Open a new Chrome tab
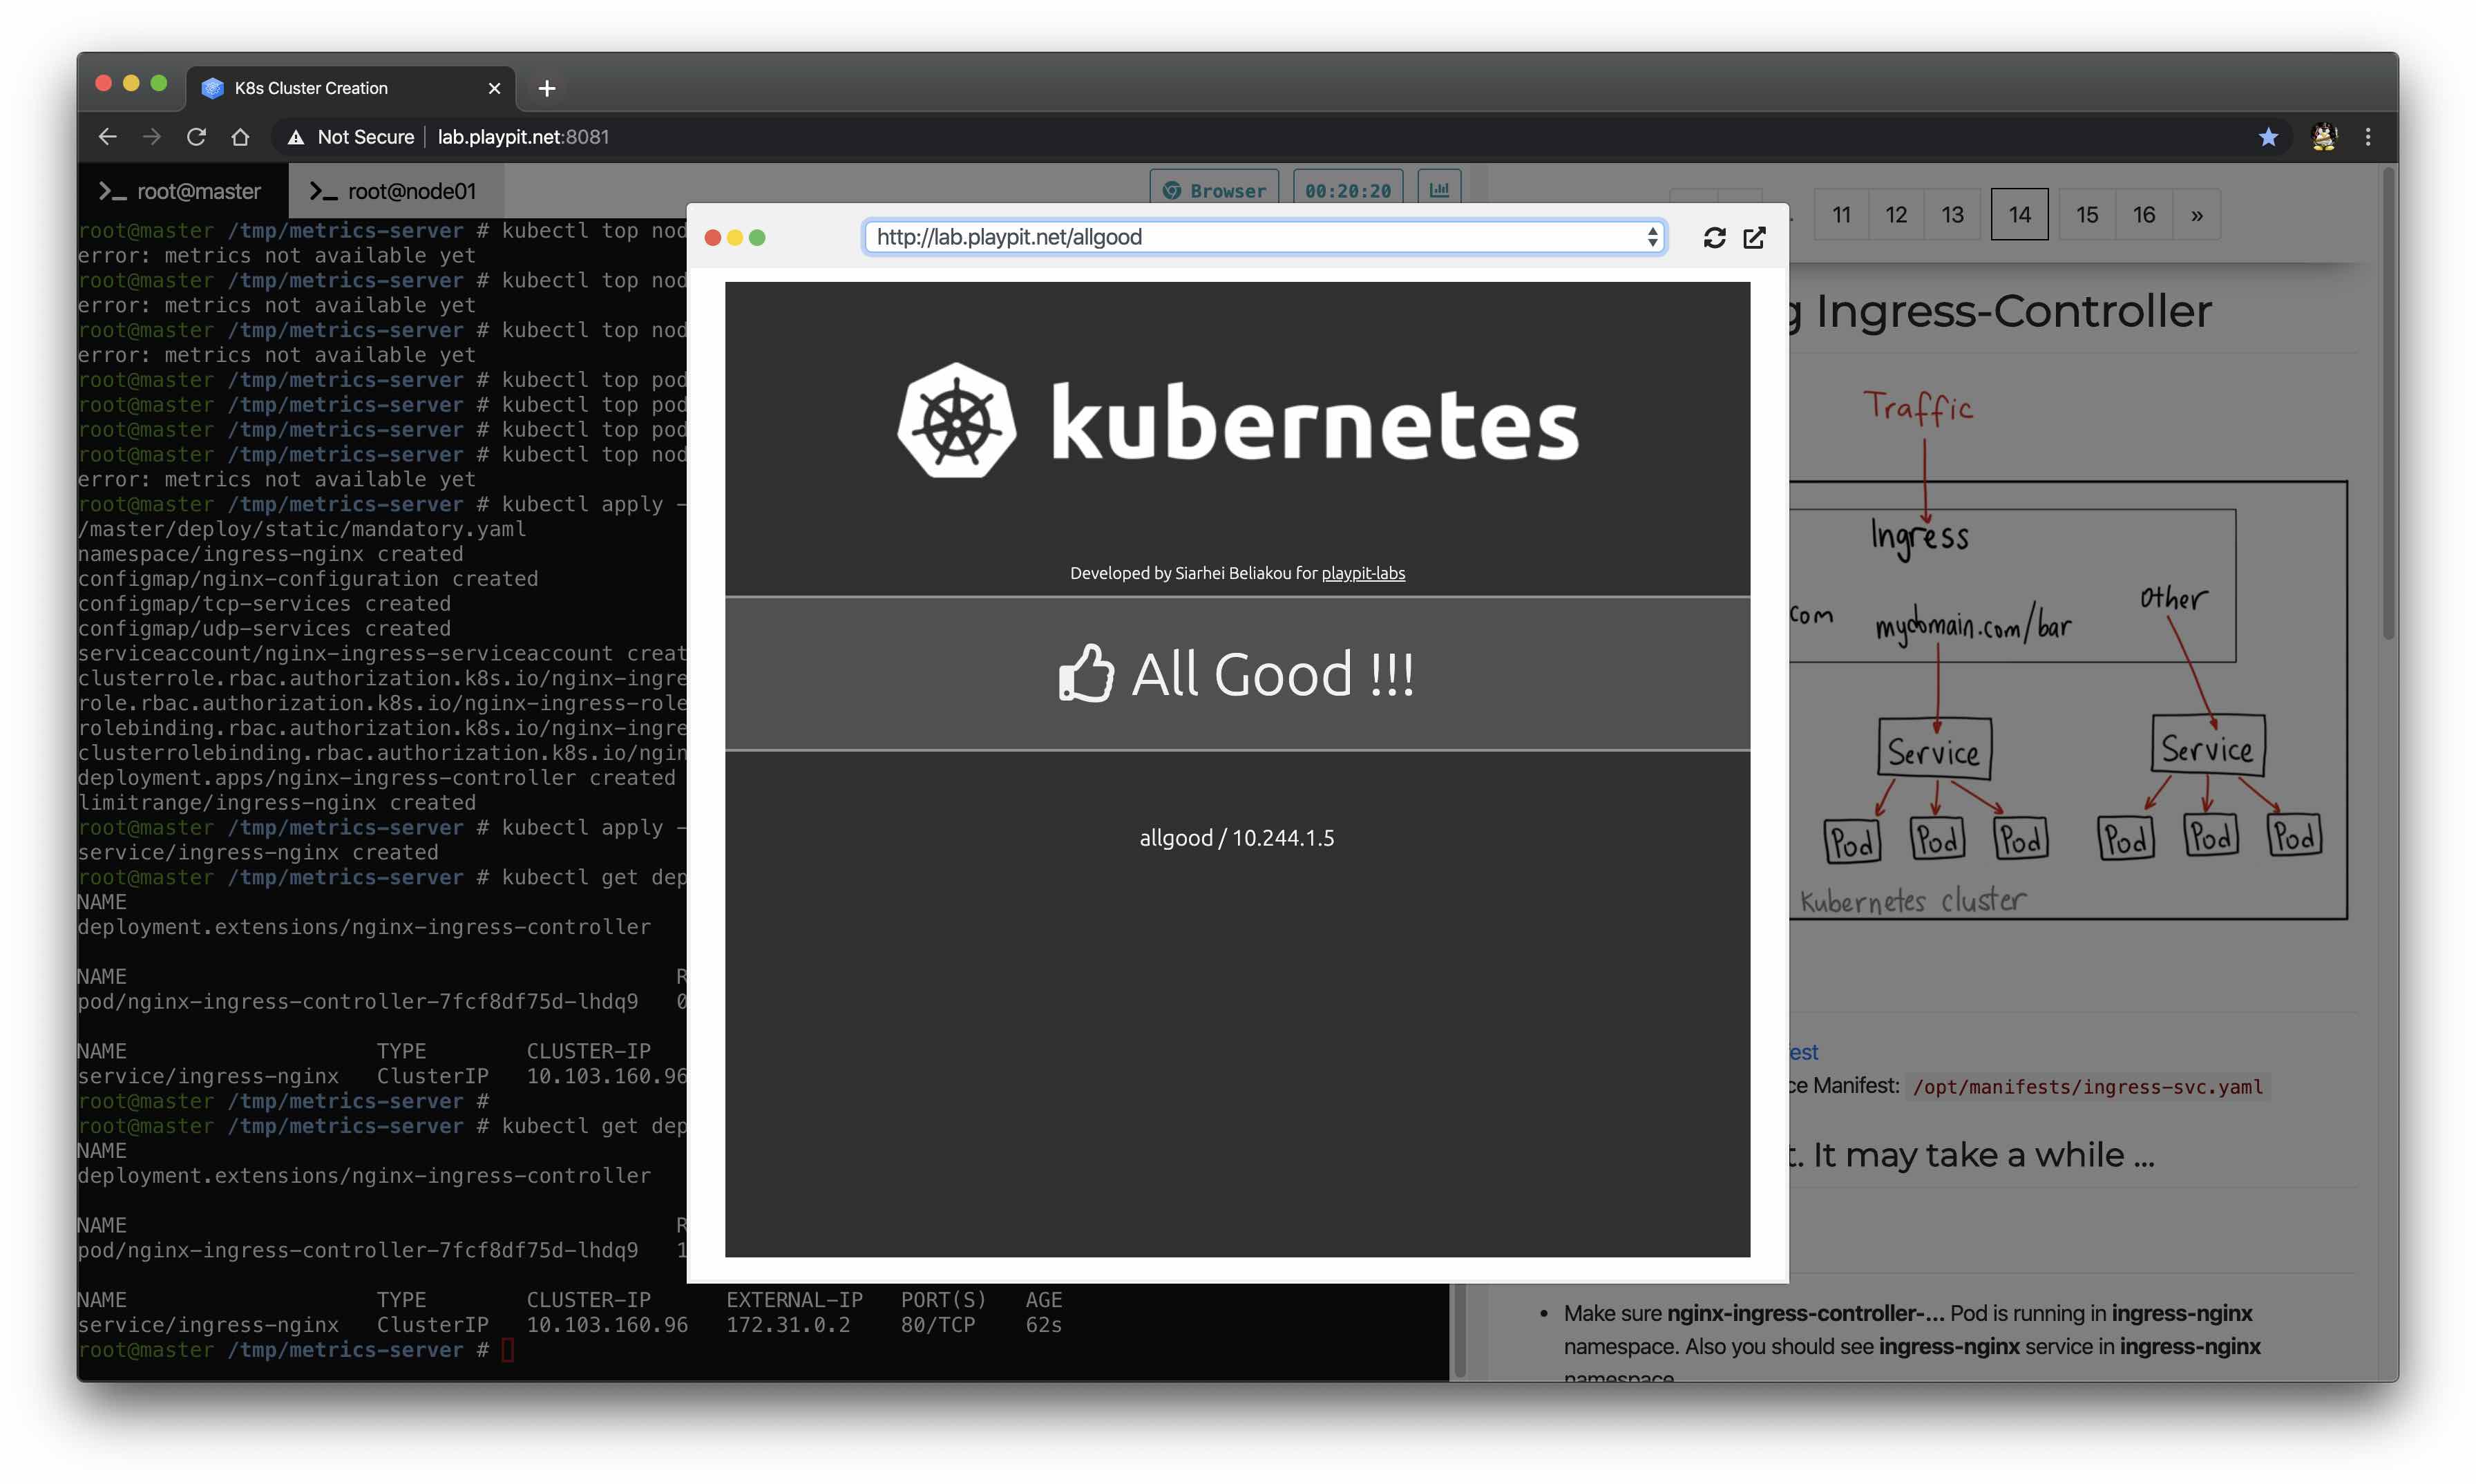This screenshot has height=1484, width=2476. click(x=546, y=88)
